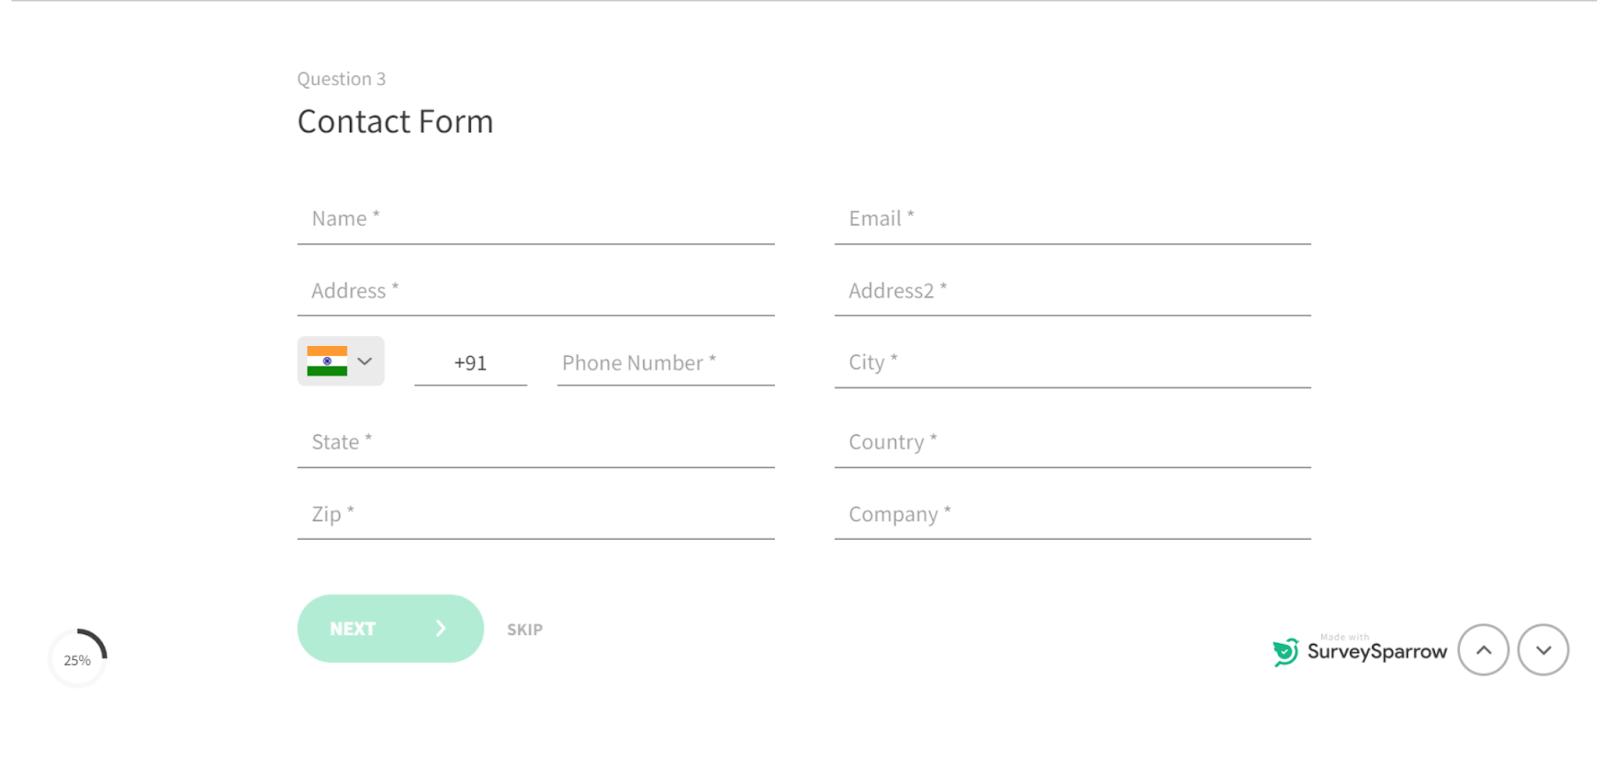Click the India flag icon
Screen dimensions: 1600x760
327,361
